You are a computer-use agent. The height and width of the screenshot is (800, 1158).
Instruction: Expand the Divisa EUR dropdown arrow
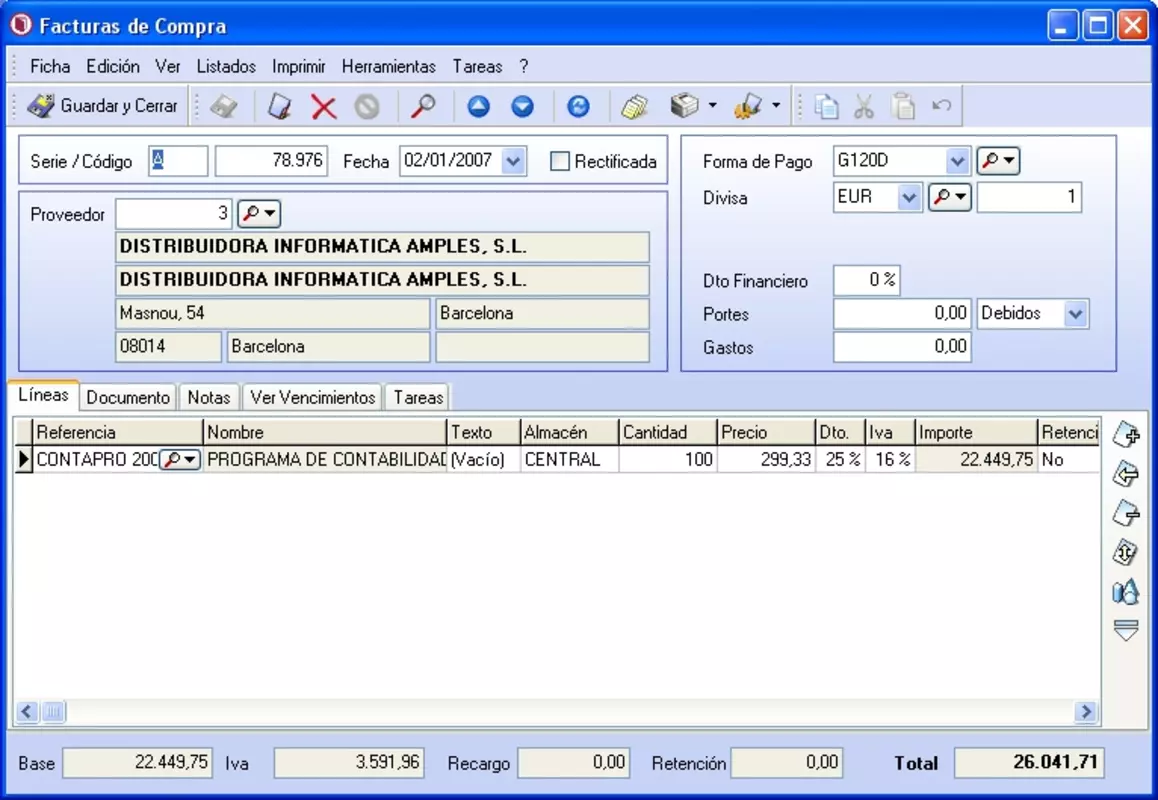click(x=909, y=197)
